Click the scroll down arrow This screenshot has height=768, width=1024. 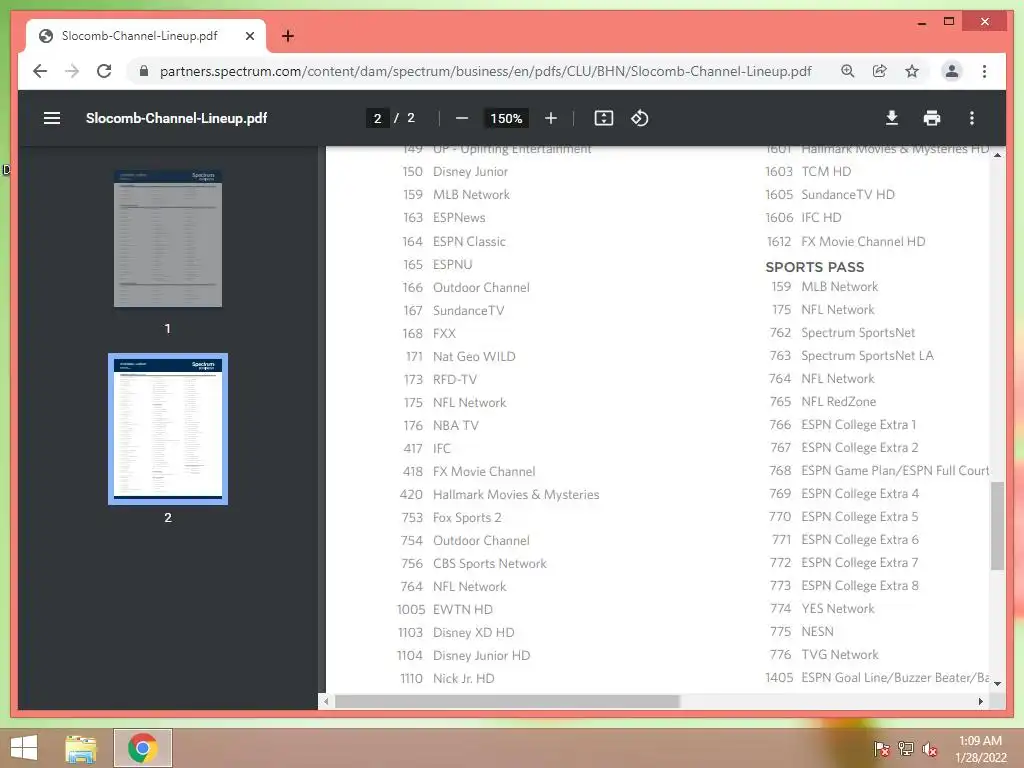[997, 684]
